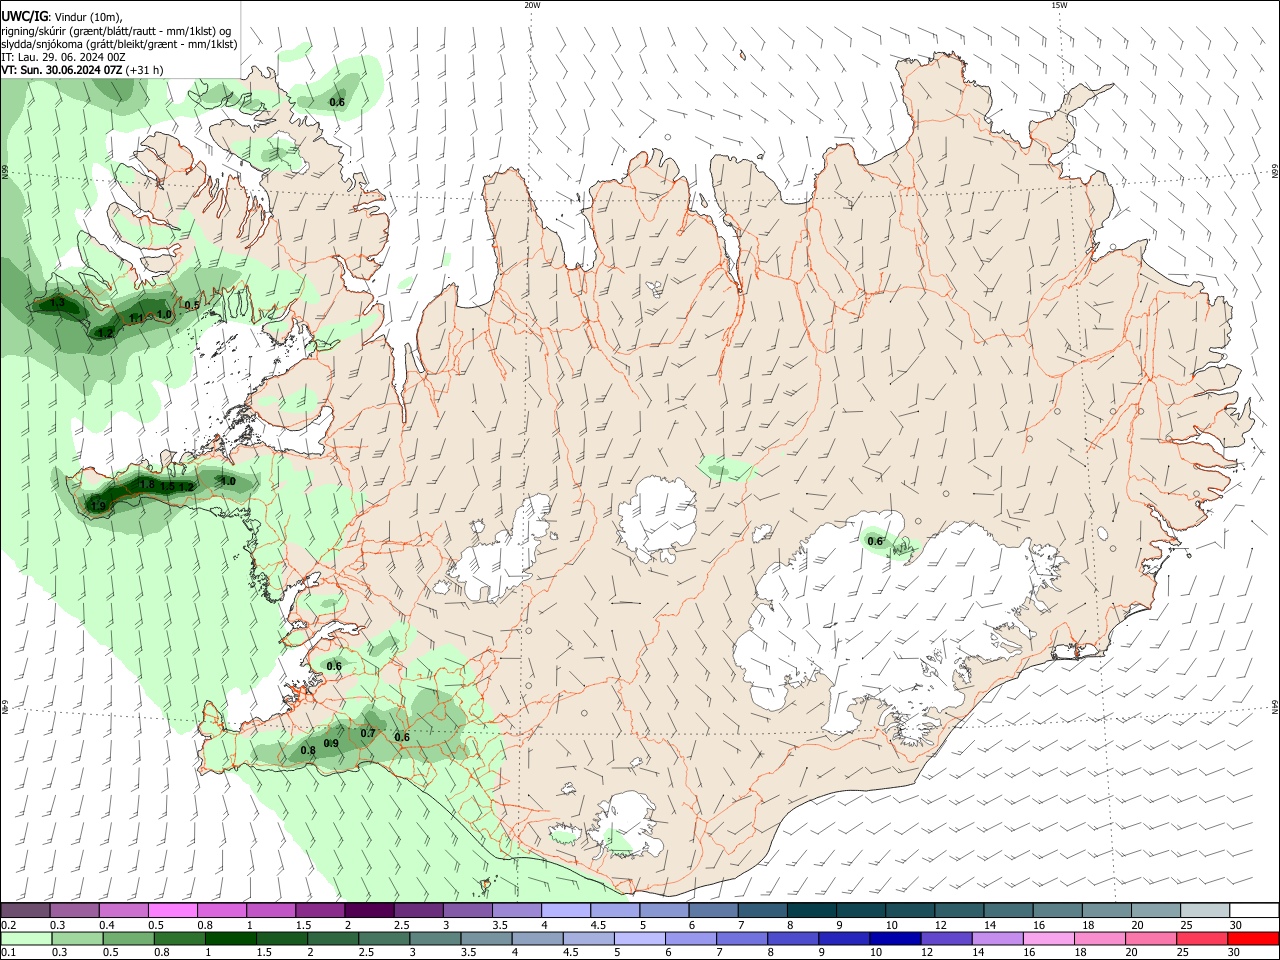Select the medium green 0.5 swatch in lower legend
The image size is (1280, 960).
pyautogui.click(x=128, y=938)
